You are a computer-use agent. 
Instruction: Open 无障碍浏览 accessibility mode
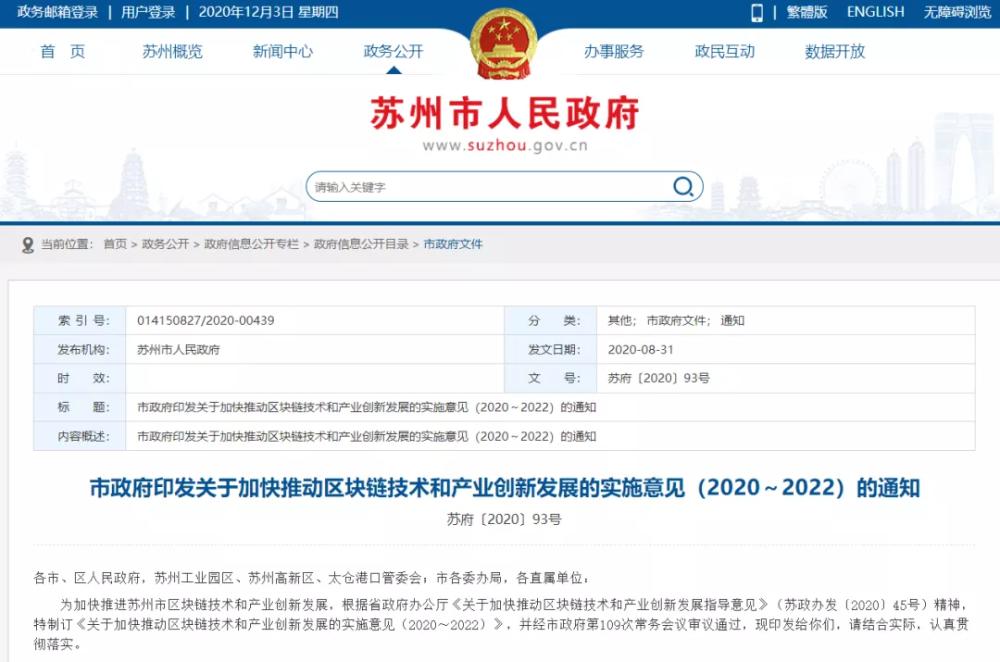956,12
